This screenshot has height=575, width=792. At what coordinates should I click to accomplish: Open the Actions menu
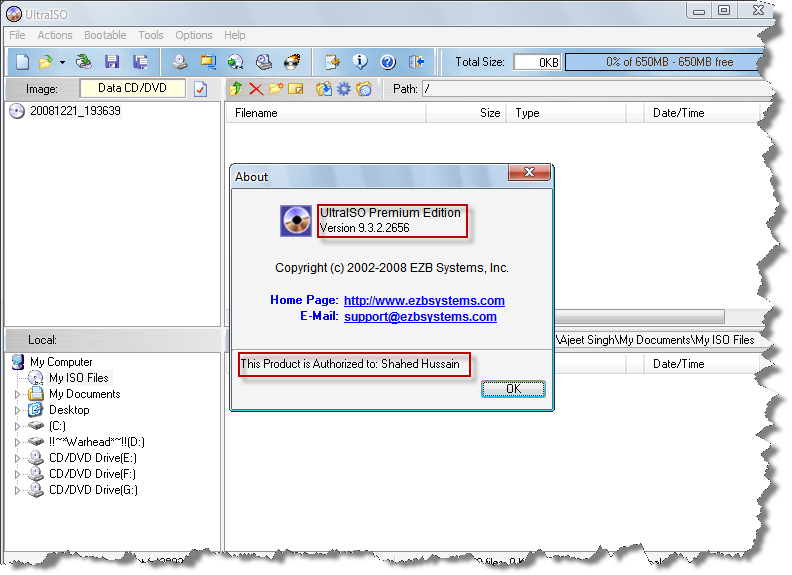pos(55,35)
